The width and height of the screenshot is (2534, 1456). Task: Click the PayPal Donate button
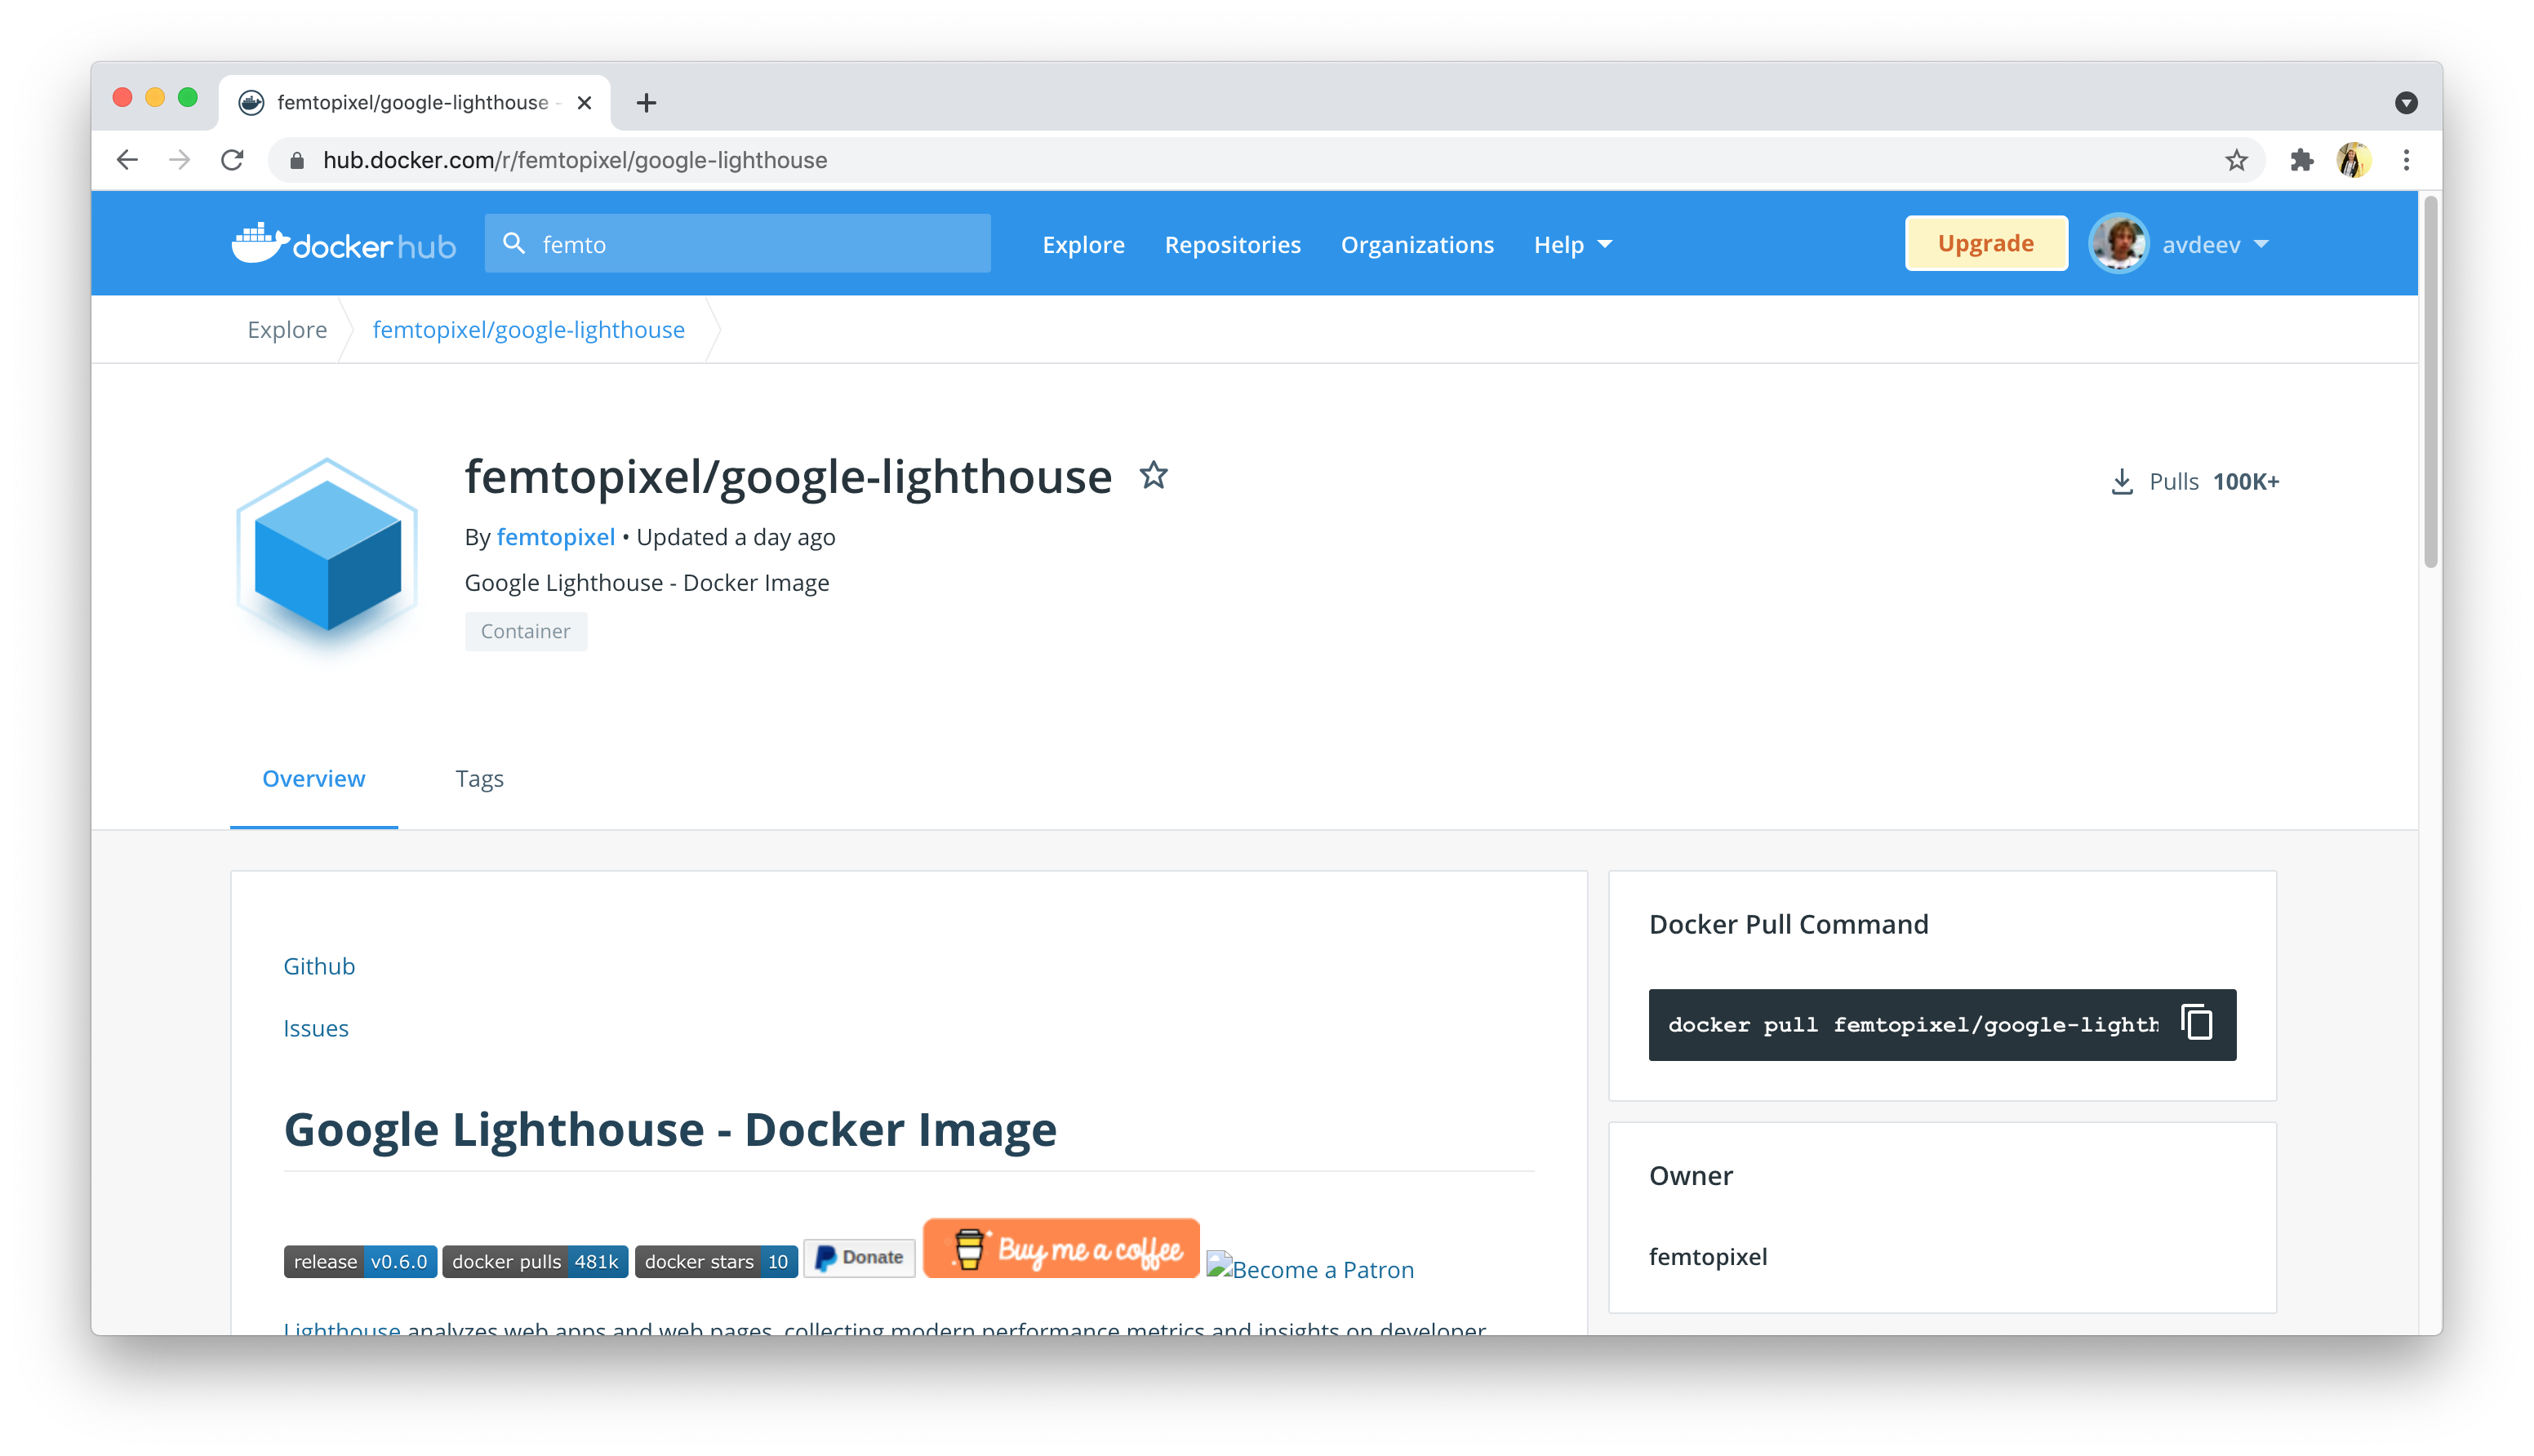(x=859, y=1257)
